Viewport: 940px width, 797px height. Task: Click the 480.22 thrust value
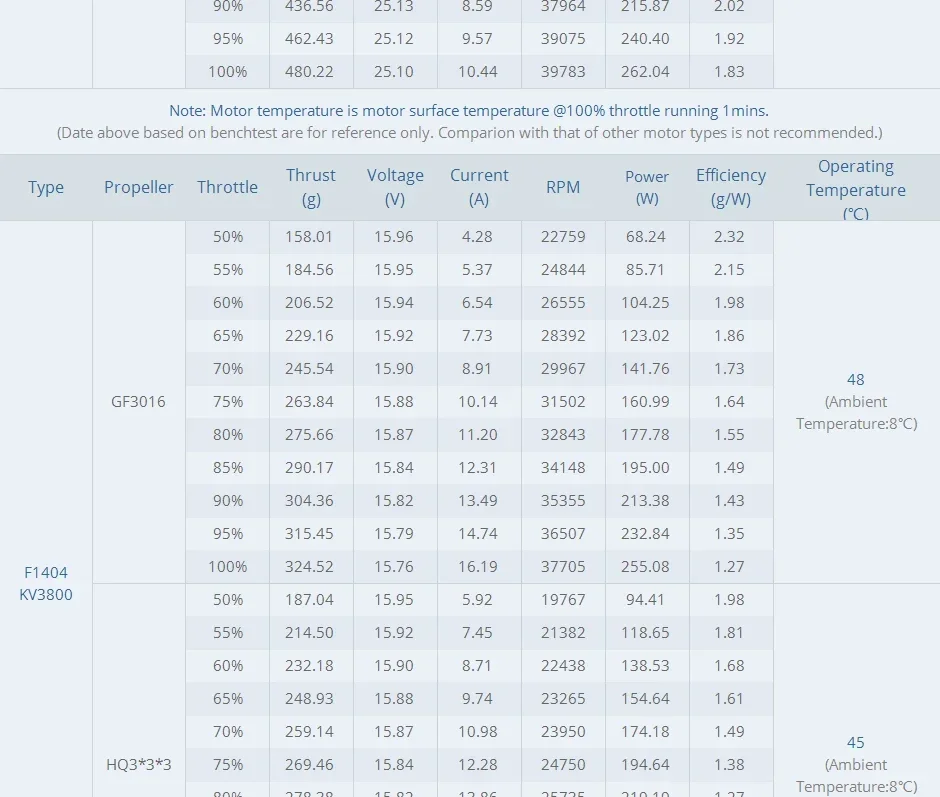pos(311,72)
